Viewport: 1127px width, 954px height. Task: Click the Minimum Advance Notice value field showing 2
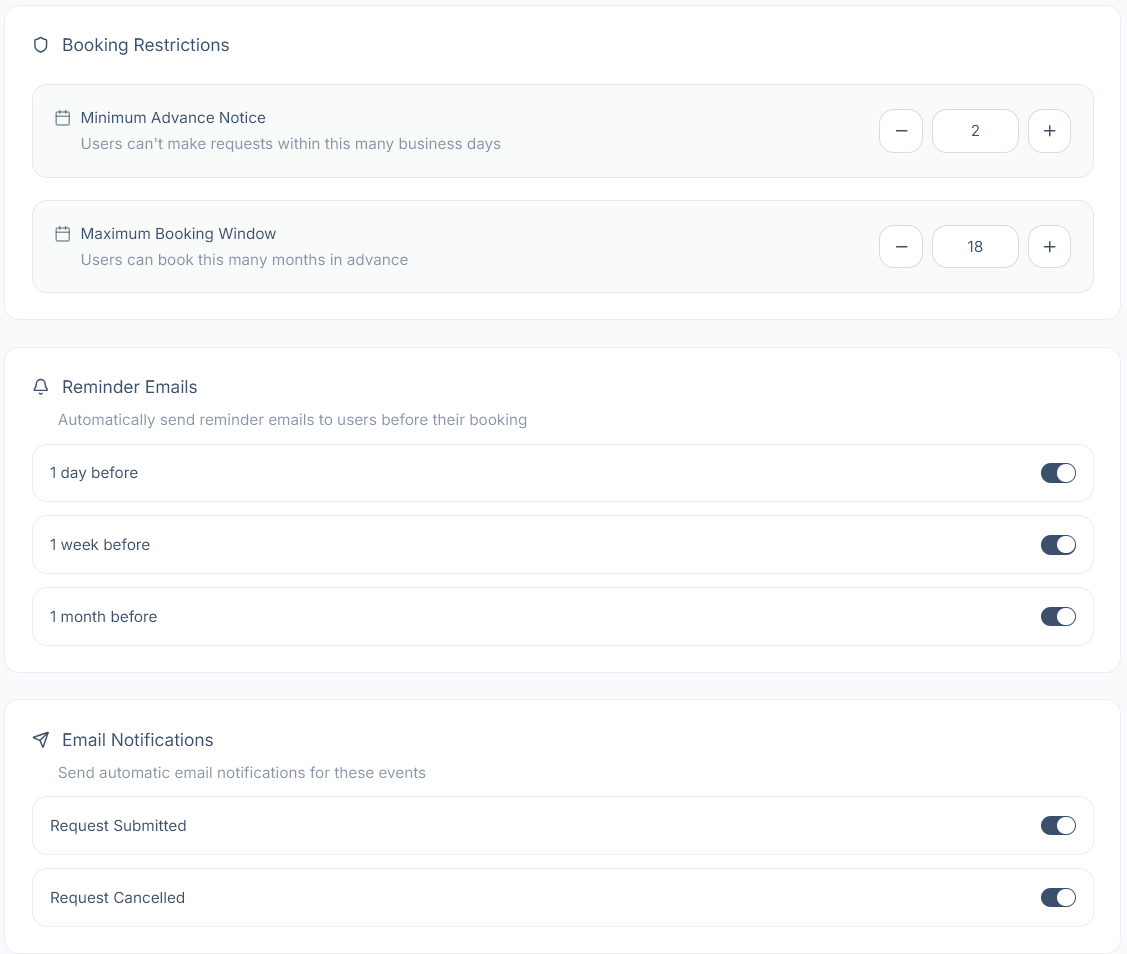[975, 131]
